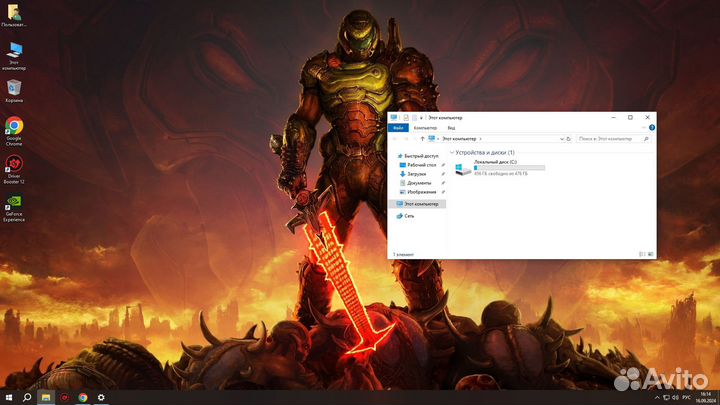Expand the breadcrumb chevron after Этот компьютер
The image size is (720, 405).
(480, 139)
